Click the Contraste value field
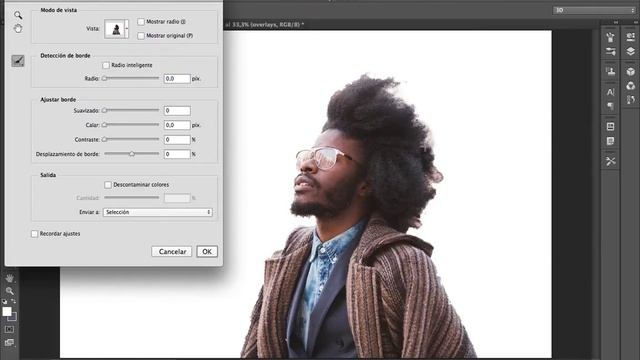This screenshot has height=360, width=640. coord(177,140)
